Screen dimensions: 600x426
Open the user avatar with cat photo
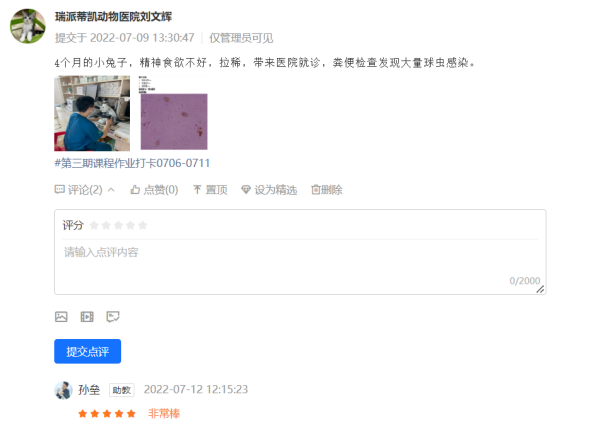point(28,26)
